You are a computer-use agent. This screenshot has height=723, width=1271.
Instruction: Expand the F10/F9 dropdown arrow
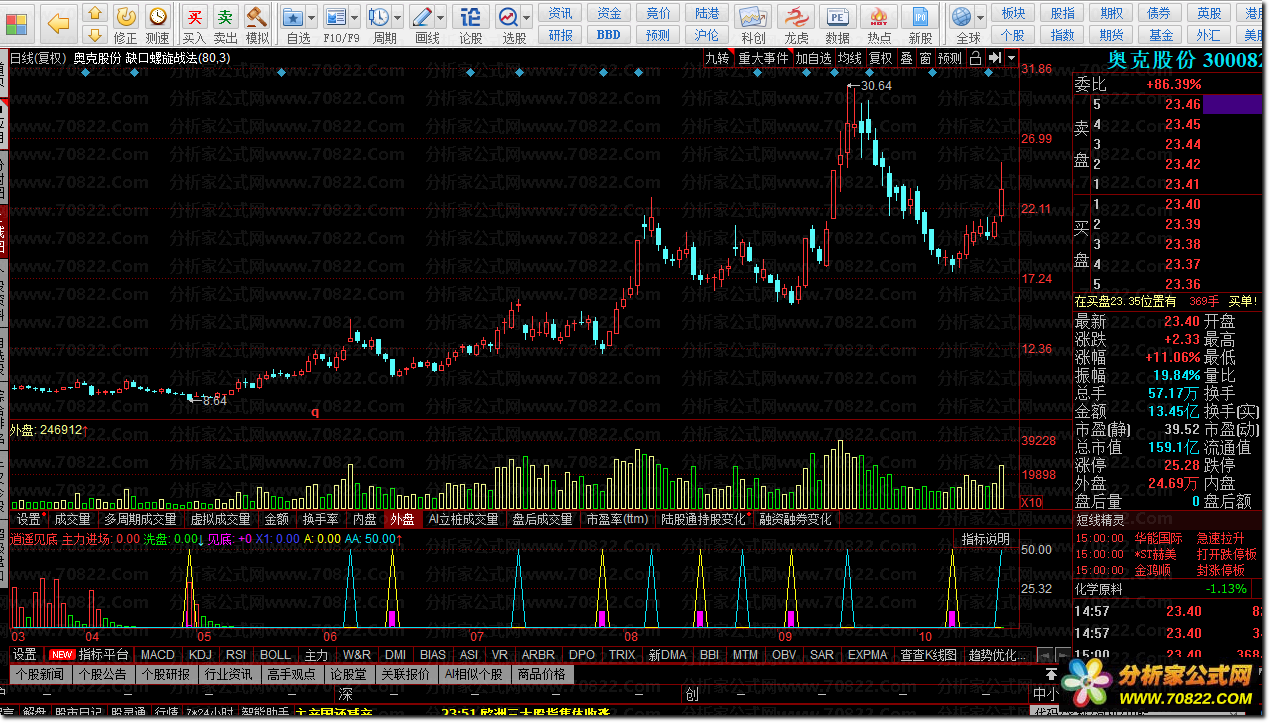pos(357,17)
